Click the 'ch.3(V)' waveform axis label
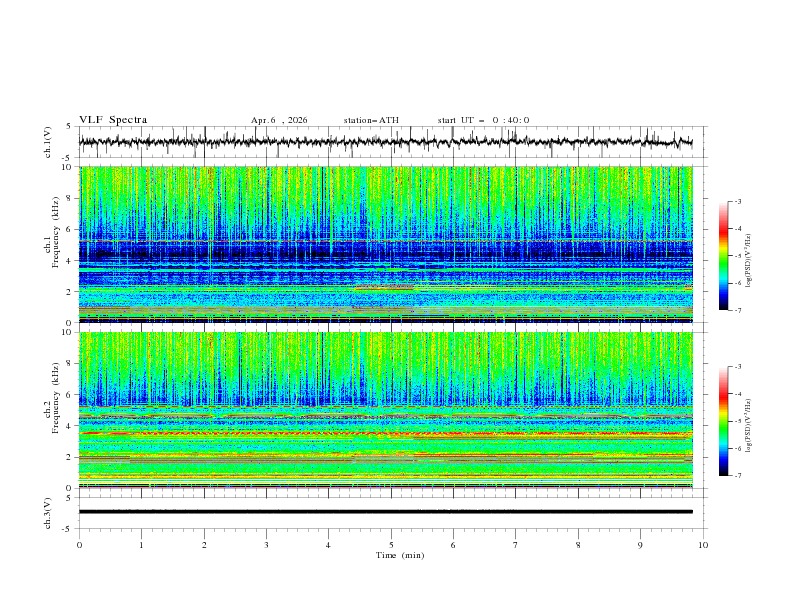The width and height of the screenshot is (792, 612). point(48,513)
